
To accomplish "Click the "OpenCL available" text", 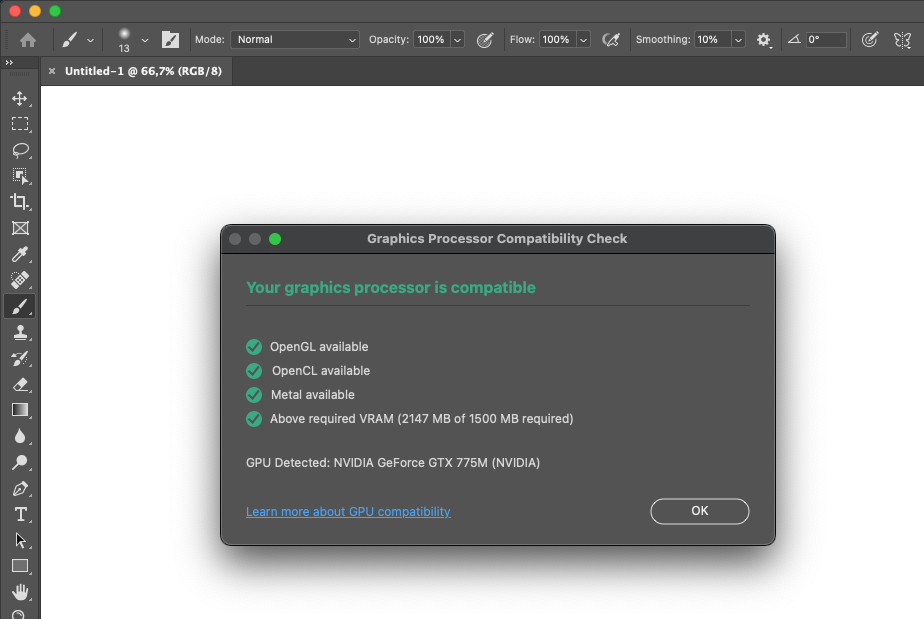I will [321, 371].
